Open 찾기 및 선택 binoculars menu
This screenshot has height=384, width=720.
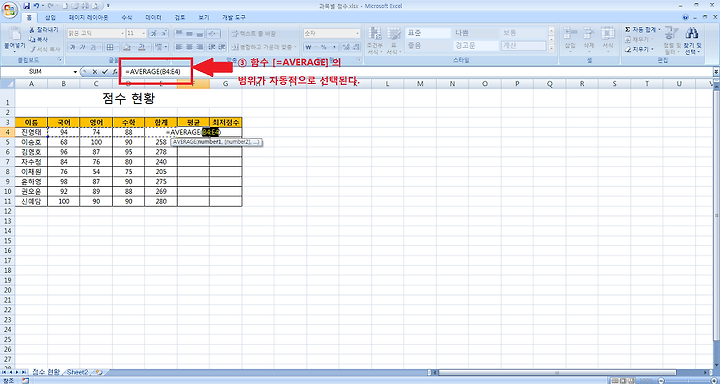[x=692, y=40]
